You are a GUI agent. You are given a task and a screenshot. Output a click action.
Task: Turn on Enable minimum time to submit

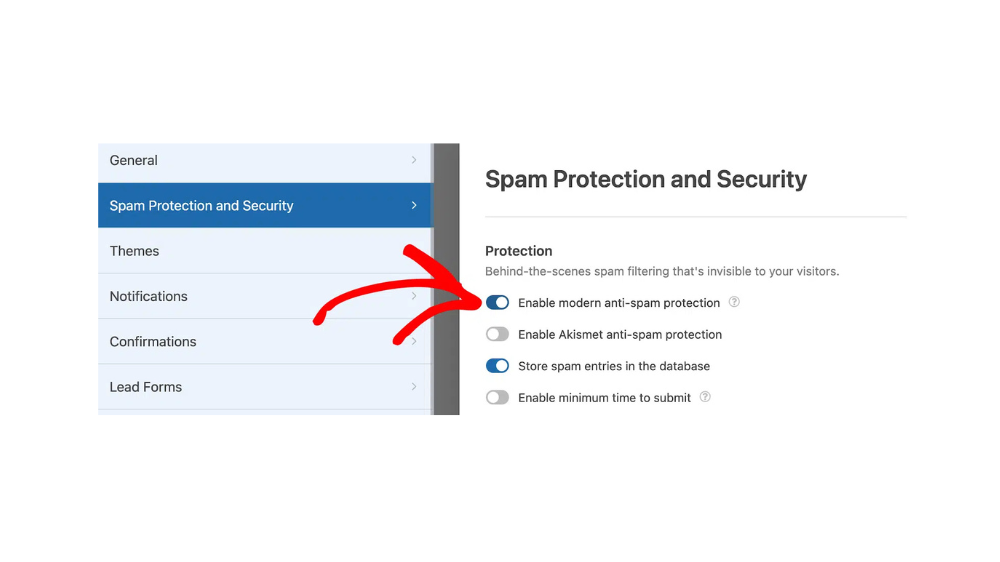497,397
